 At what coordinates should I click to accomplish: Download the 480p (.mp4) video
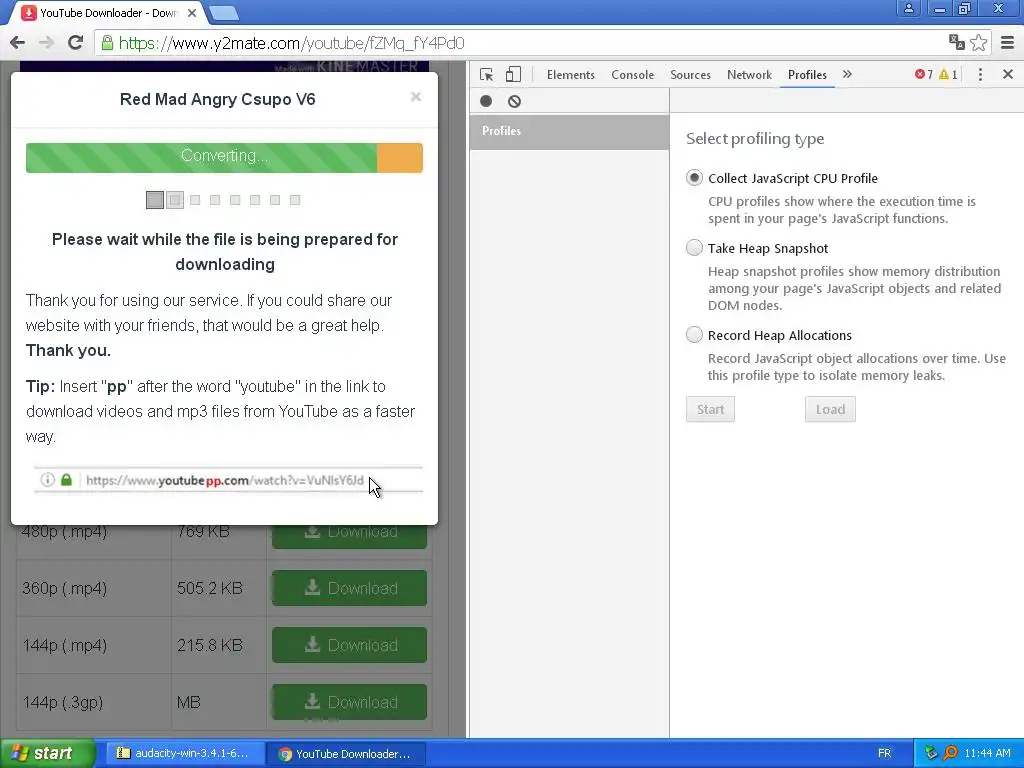[x=349, y=535]
